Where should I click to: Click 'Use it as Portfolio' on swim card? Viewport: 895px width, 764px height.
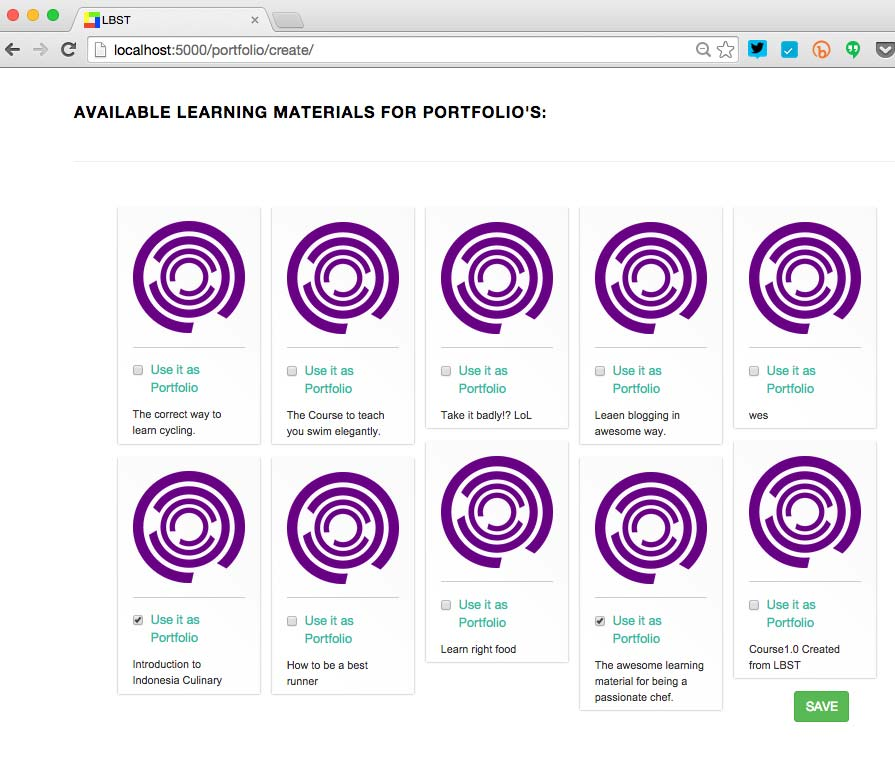pos(329,380)
